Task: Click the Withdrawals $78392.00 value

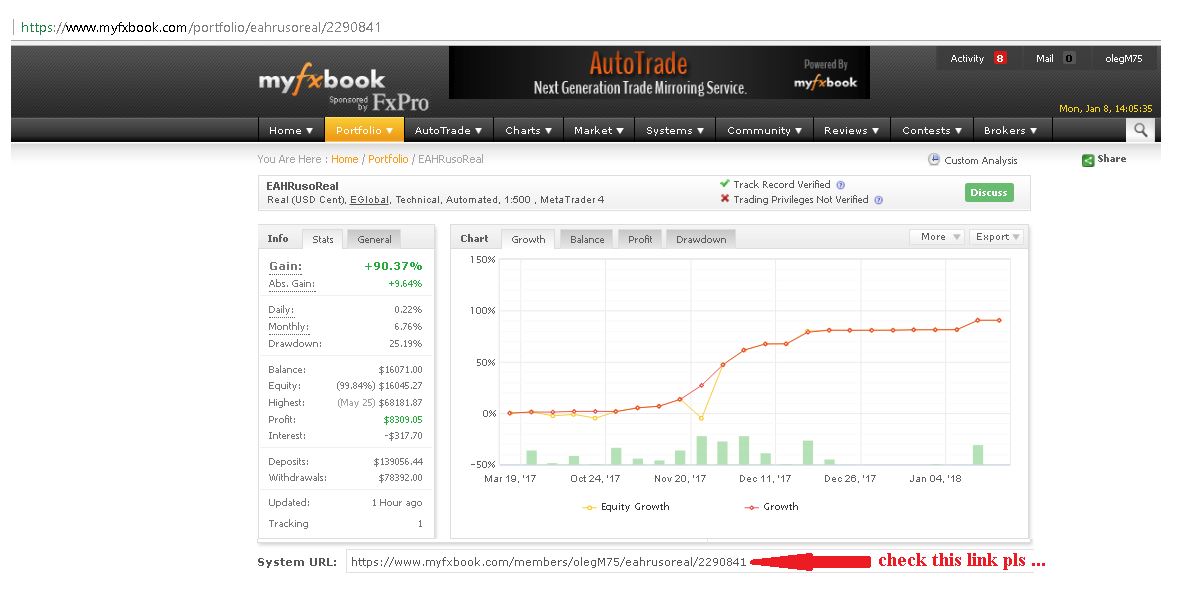Action: (x=400, y=478)
